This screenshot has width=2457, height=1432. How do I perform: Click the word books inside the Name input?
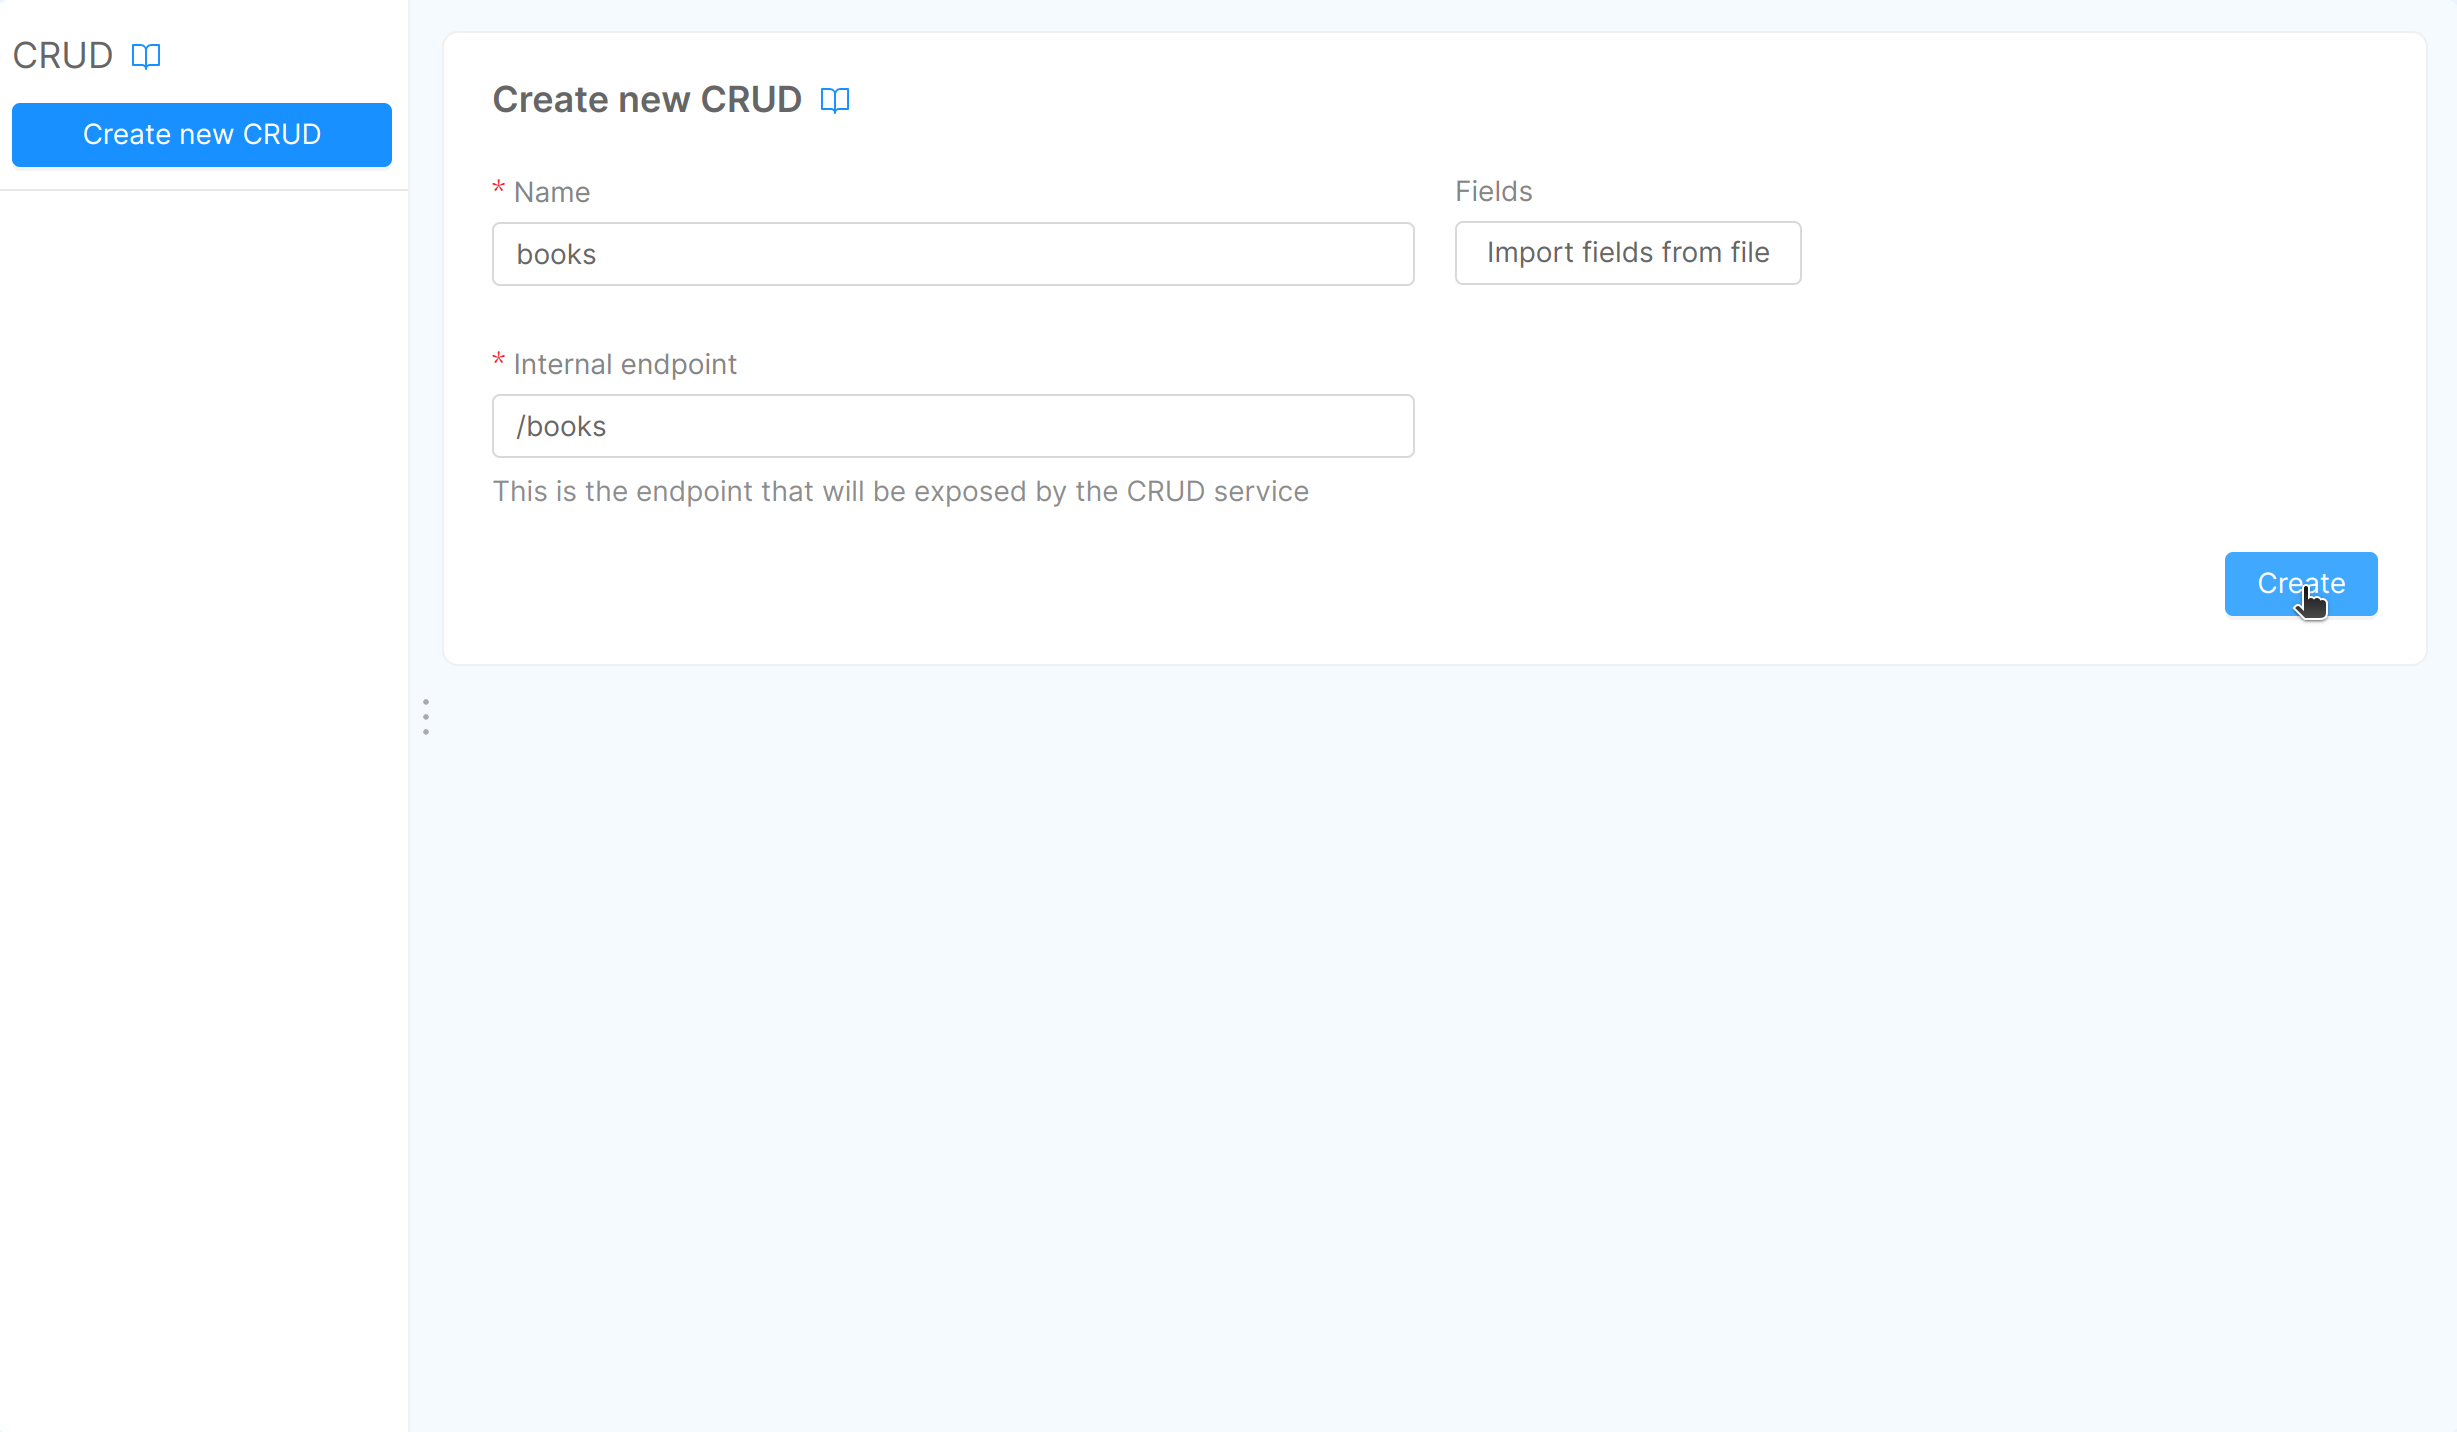coord(556,255)
